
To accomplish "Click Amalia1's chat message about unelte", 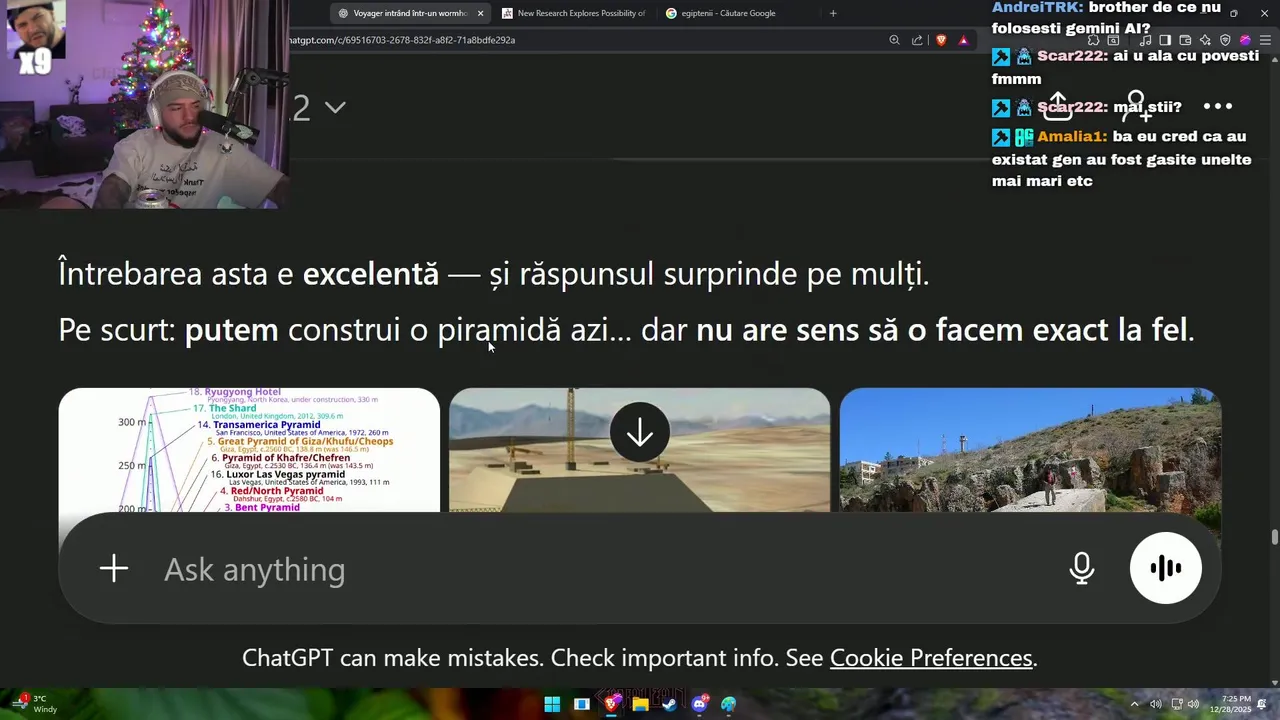I will pos(1122,159).
